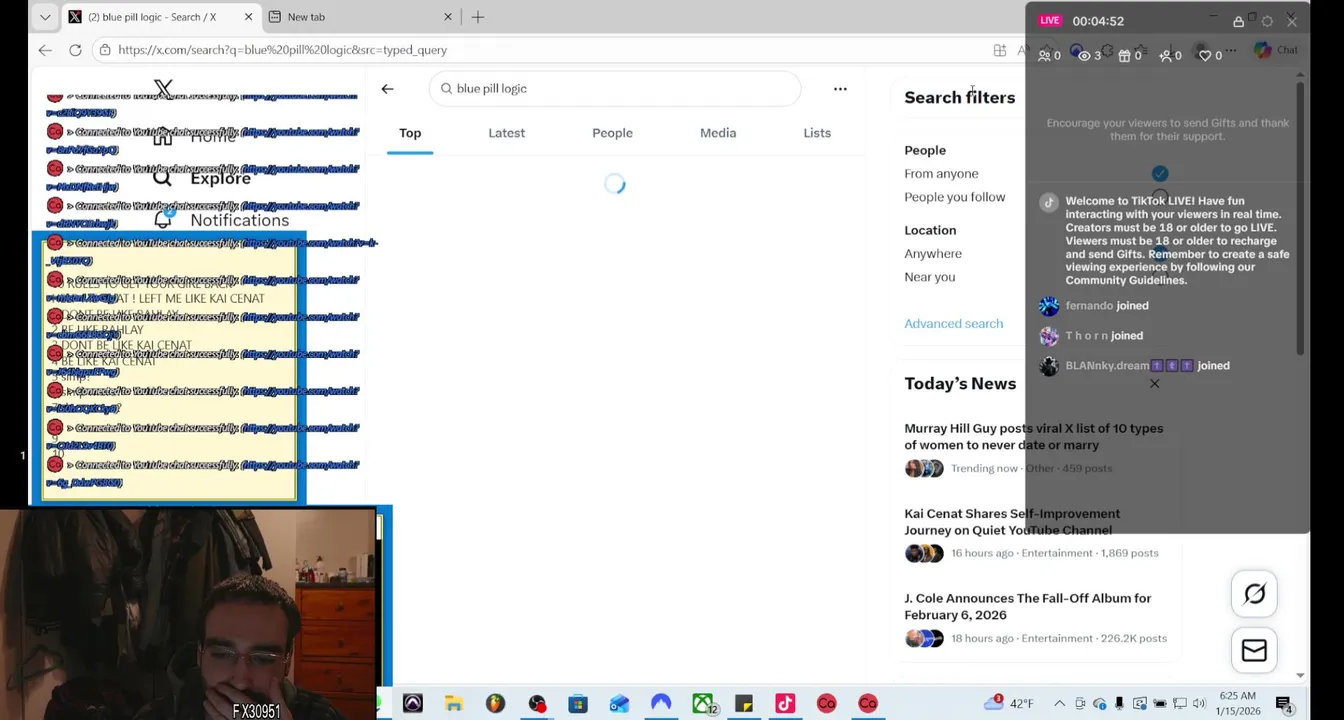The width and height of the screenshot is (1344, 720).
Task: Click the back arrow beside search box
Action: click(387, 89)
